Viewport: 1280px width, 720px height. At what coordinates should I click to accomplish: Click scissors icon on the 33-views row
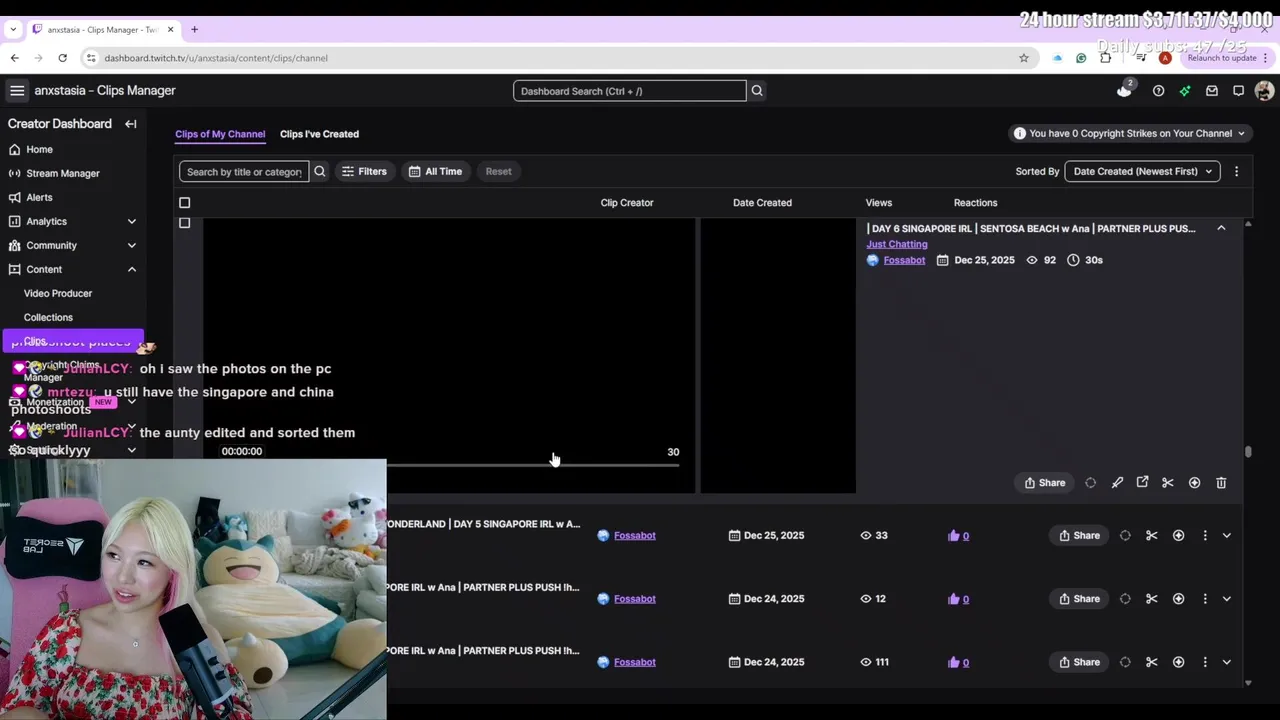point(1152,536)
